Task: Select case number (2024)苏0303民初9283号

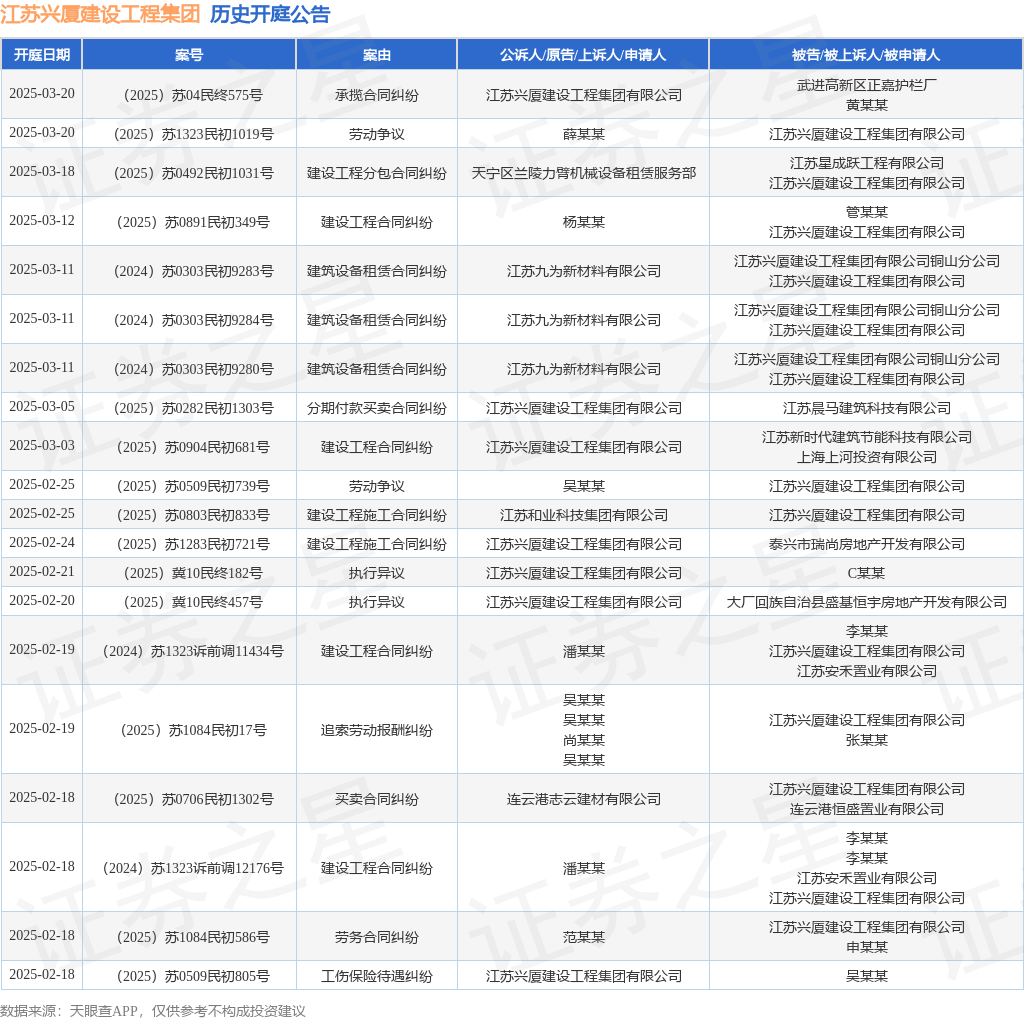Action: (x=193, y=272)
